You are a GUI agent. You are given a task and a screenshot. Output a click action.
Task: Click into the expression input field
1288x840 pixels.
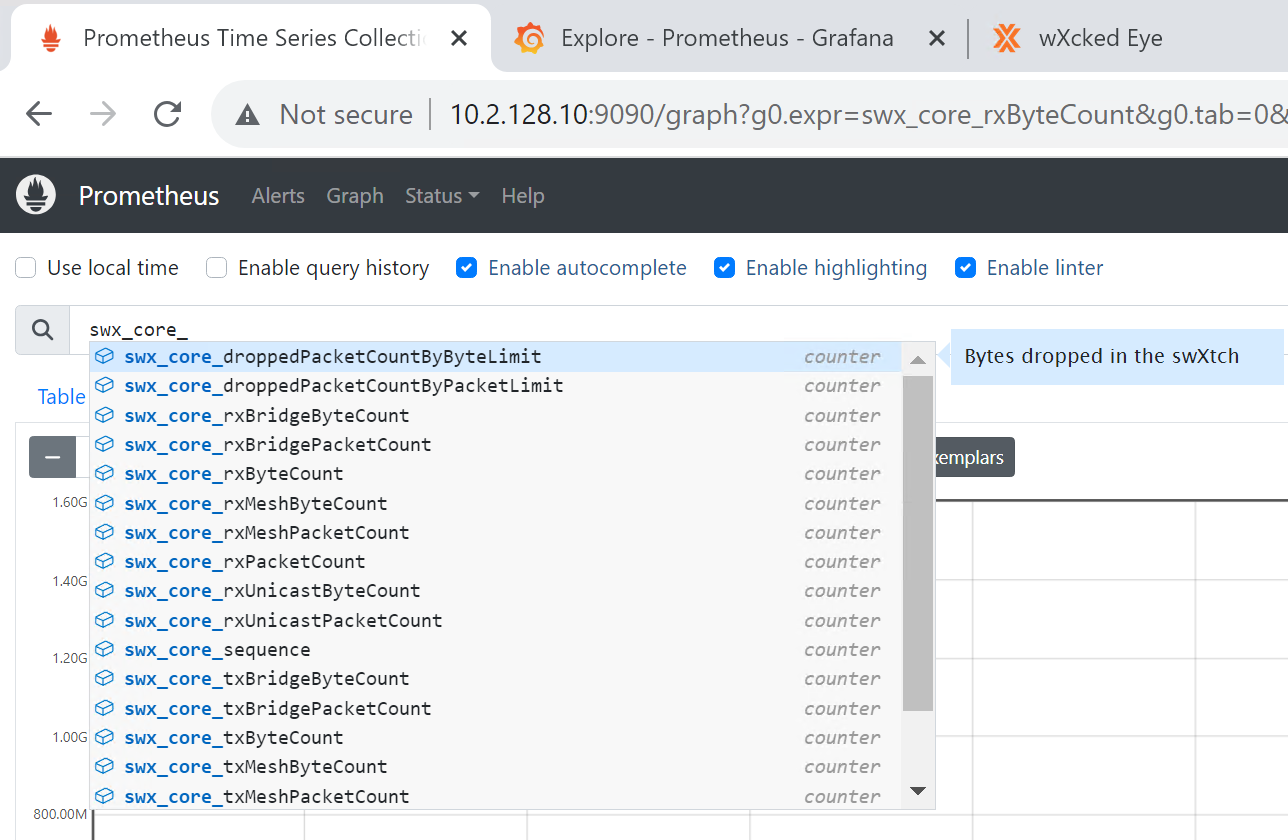pos(678,330)
